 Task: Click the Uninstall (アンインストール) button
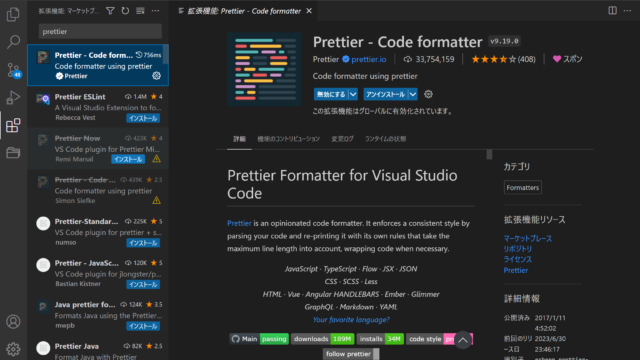[x=386, y=94]
